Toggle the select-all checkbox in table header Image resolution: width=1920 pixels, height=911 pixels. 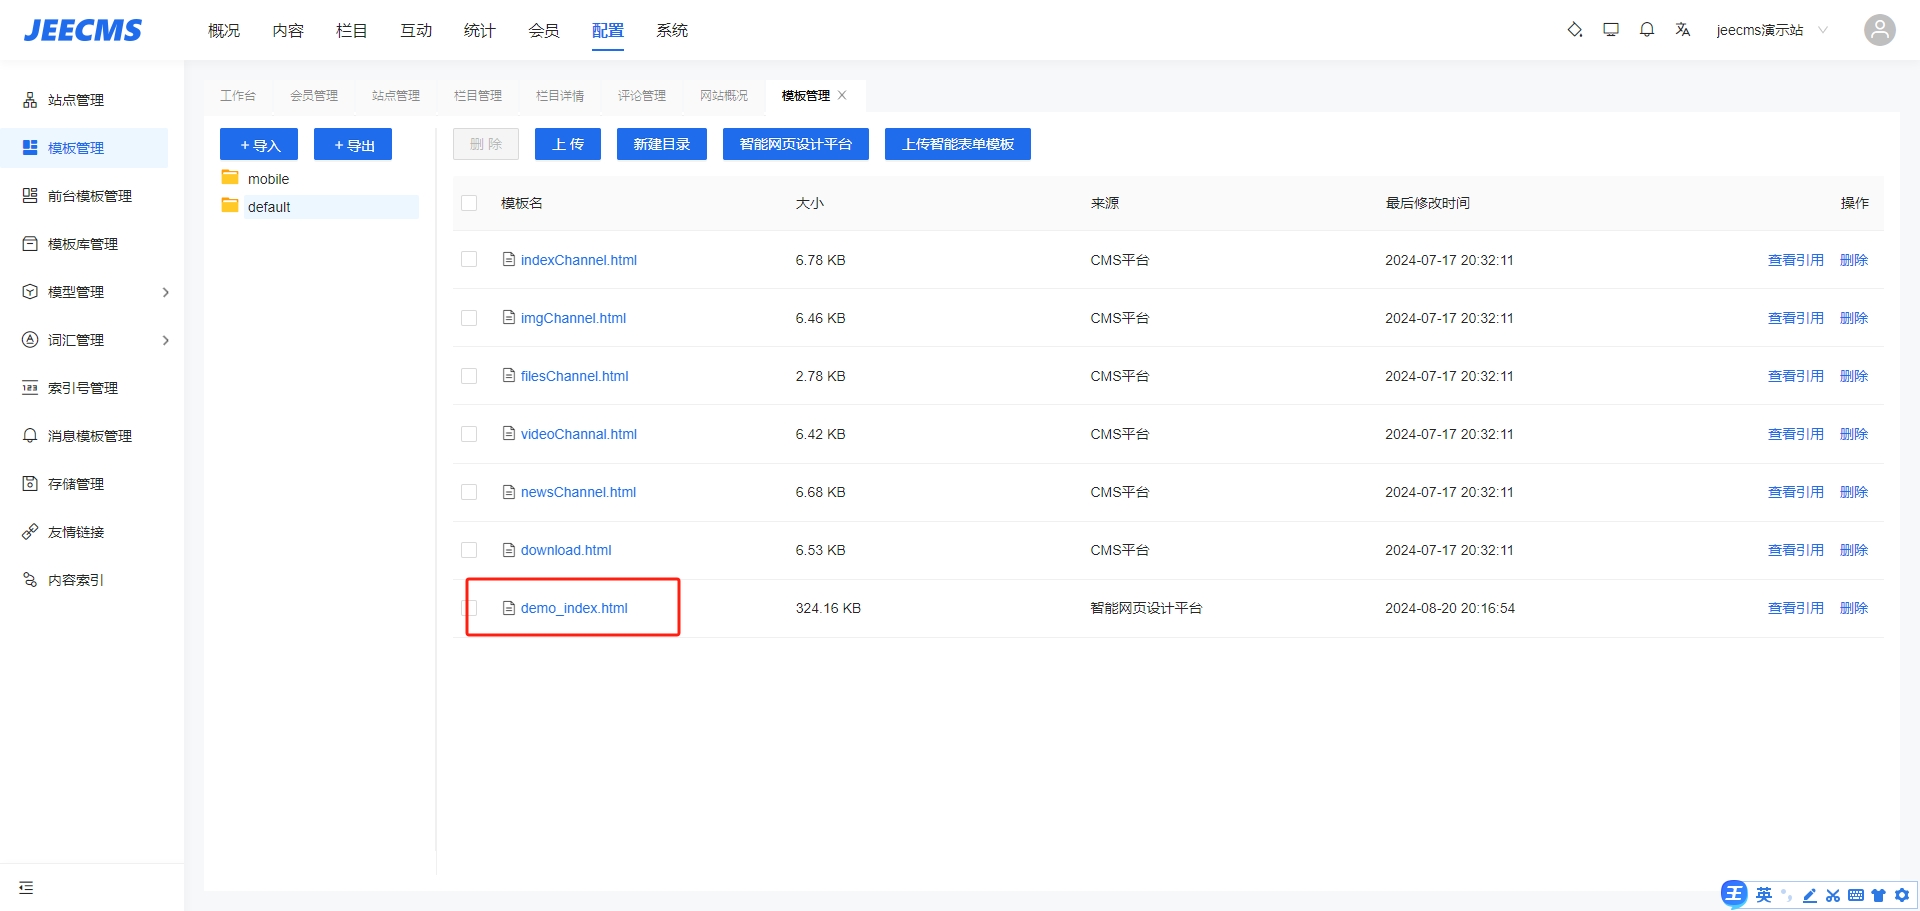tap(469, 203)
